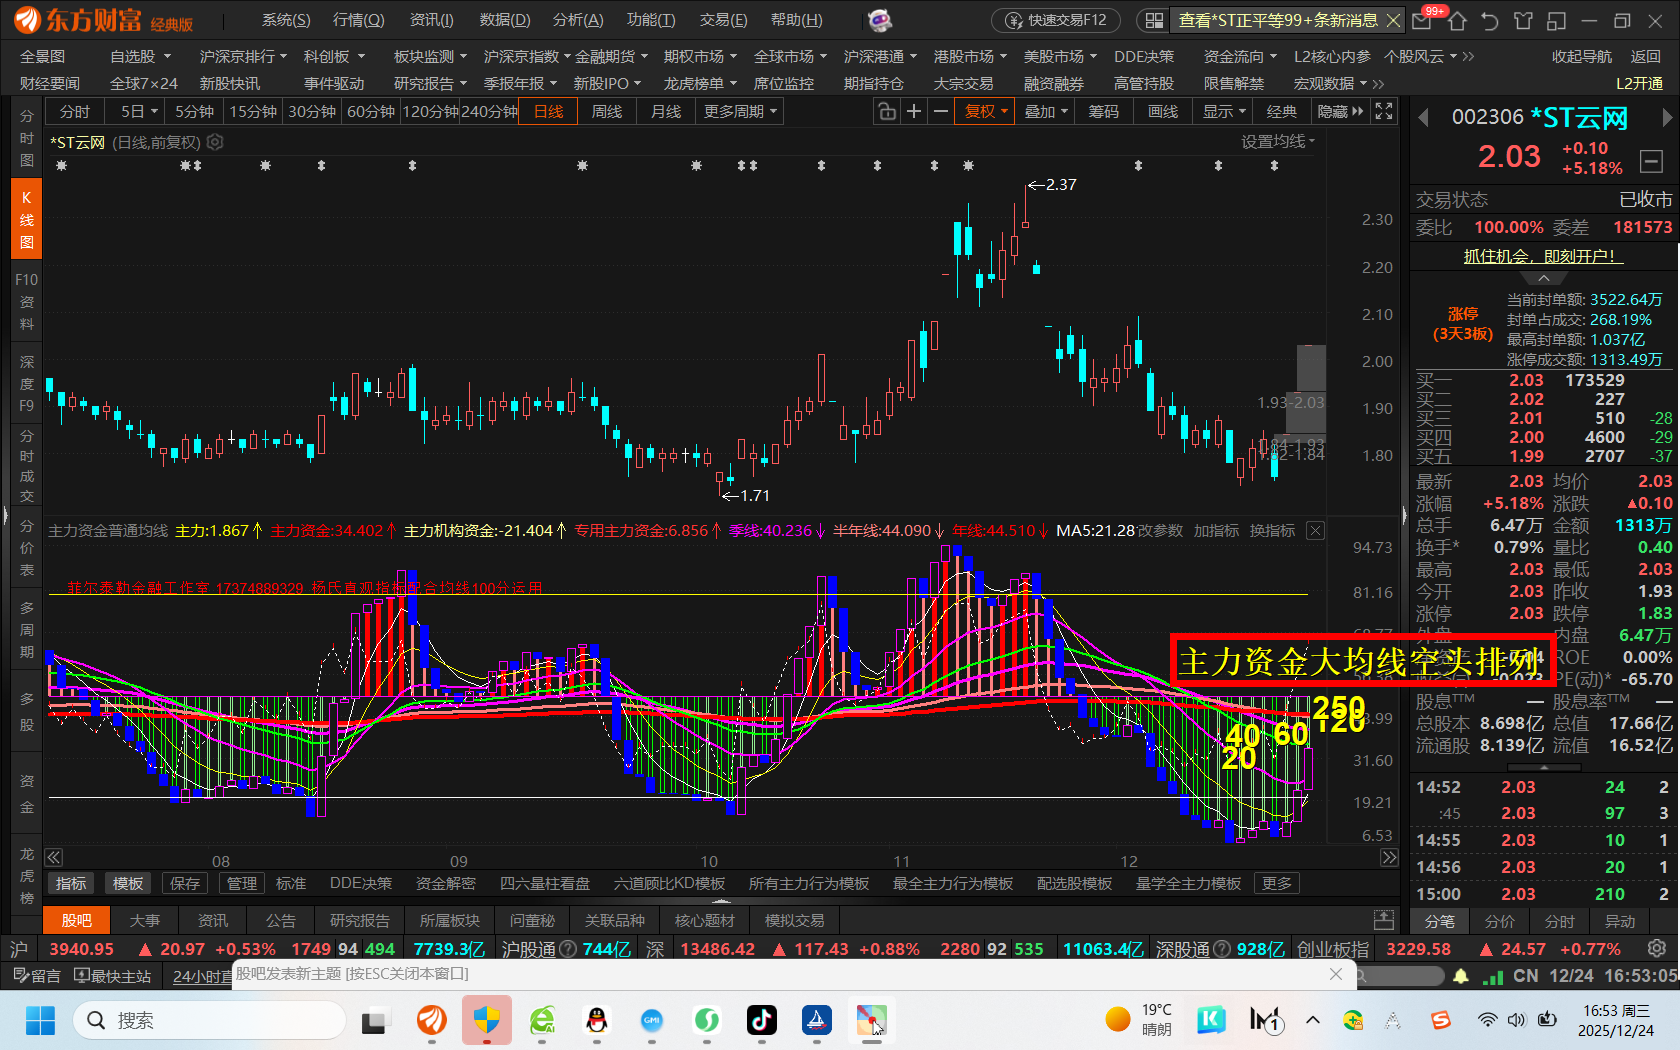Screen dimensions: 1680x1050
Task: Click the lock icon in chart toolbar
Action: (887, 112)
